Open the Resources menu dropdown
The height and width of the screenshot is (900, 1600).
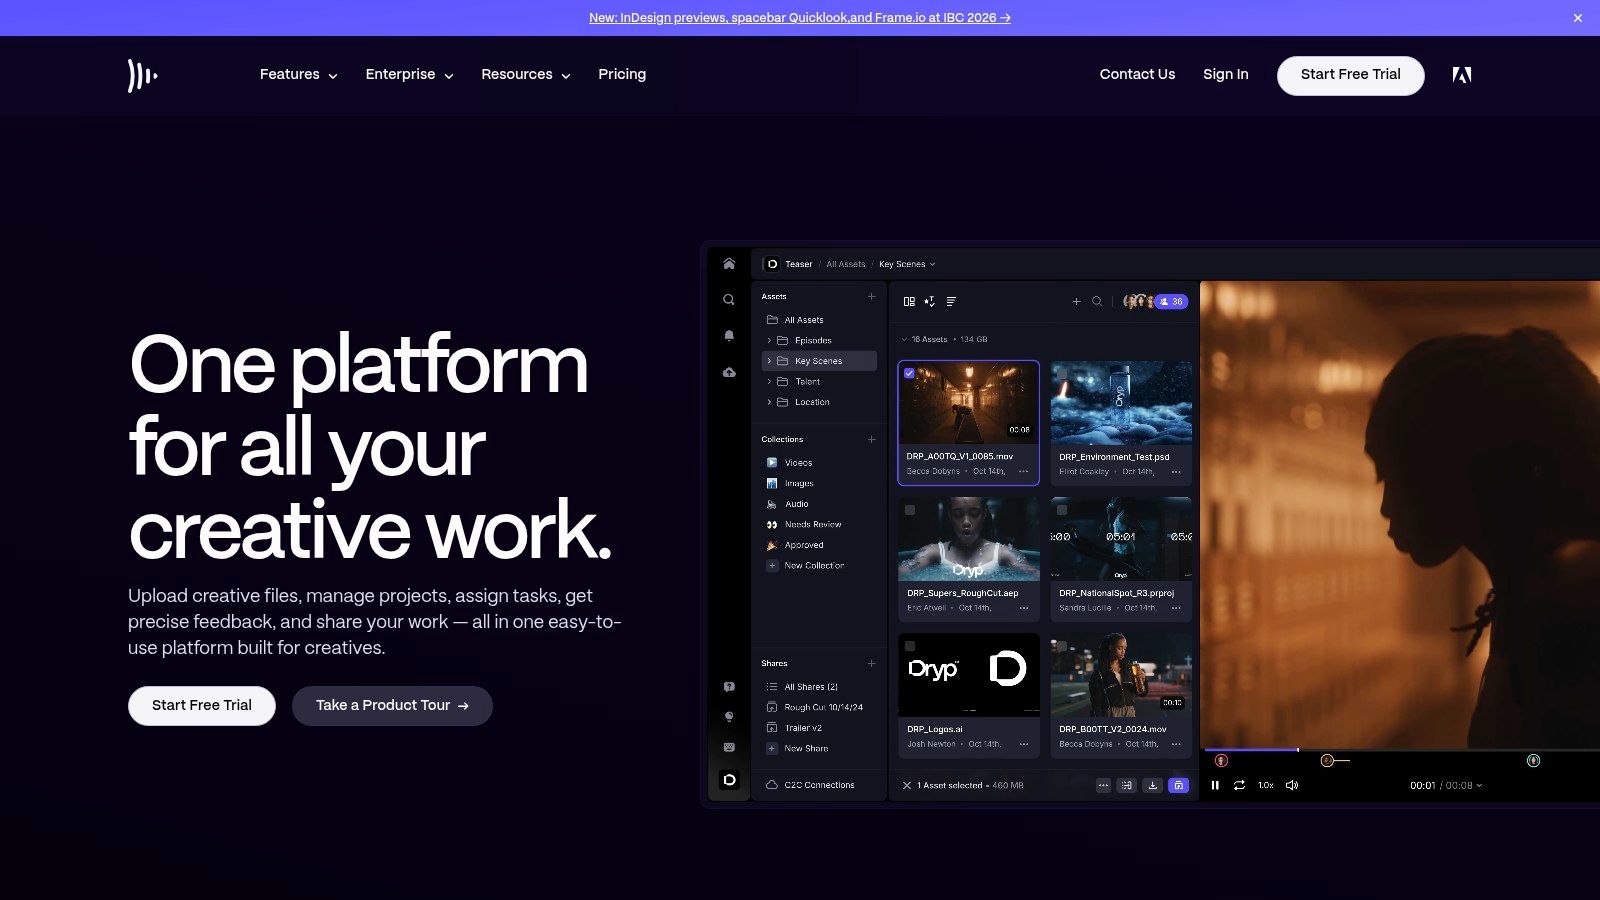(525, 75)
